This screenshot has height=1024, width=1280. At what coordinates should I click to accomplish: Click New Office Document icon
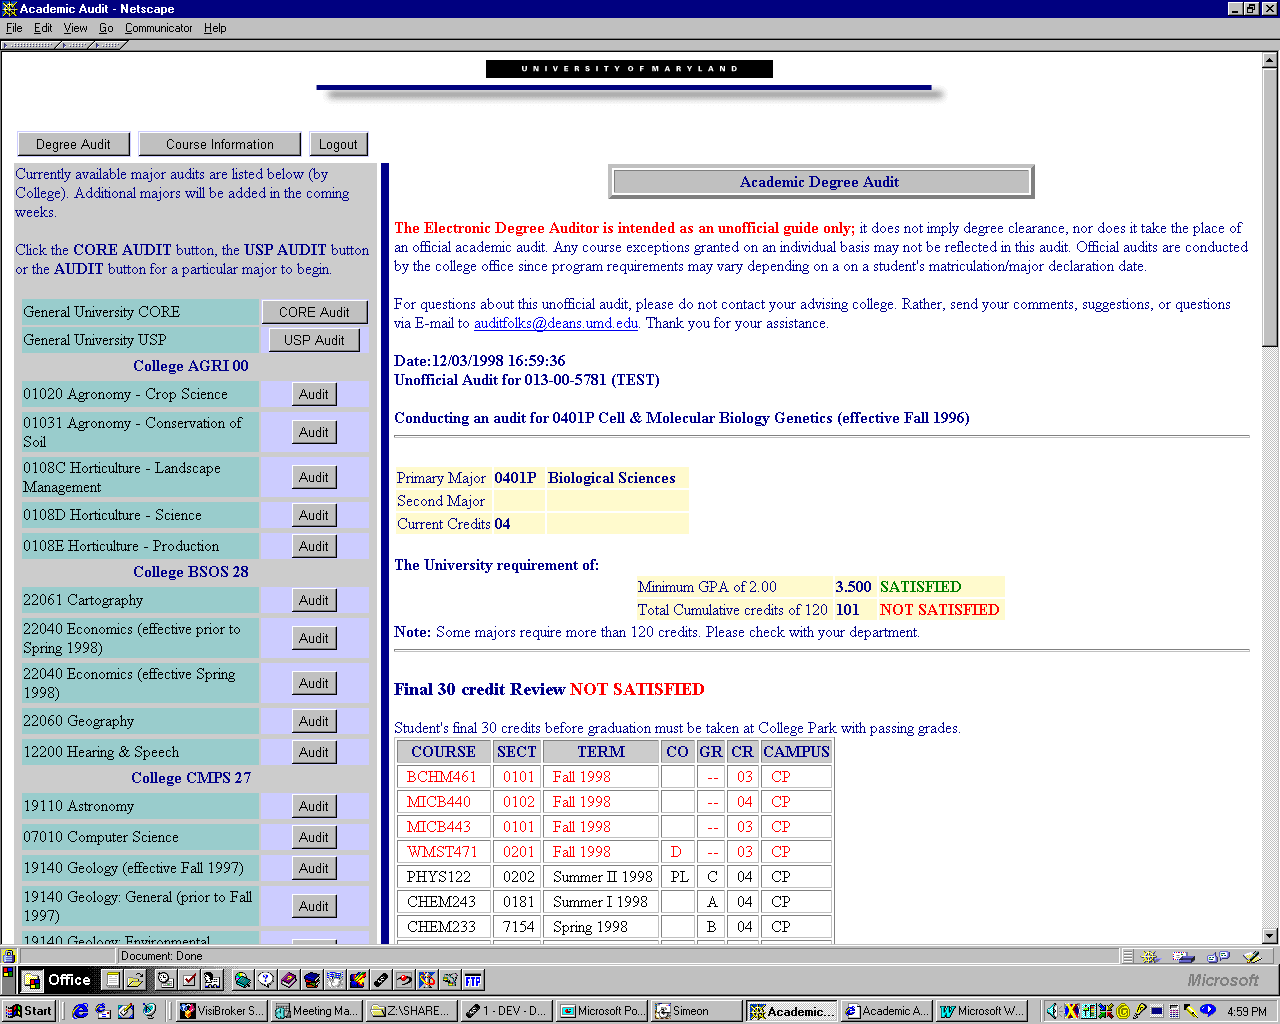coord(113,980)
